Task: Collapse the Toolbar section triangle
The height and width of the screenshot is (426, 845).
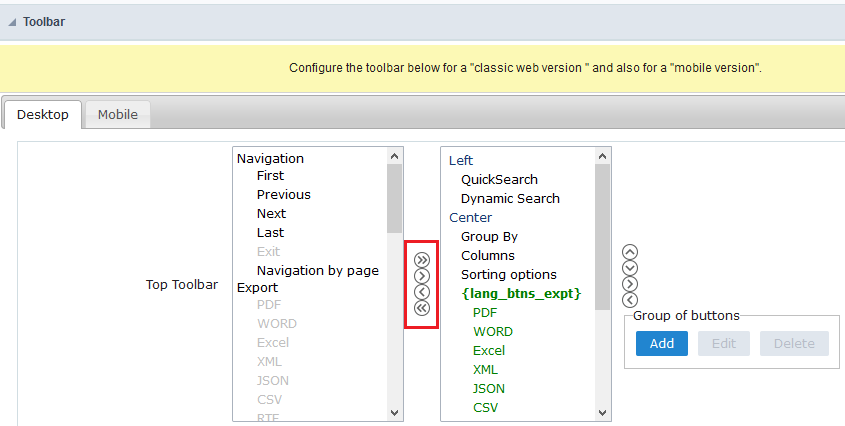Action: pos(12,22)
